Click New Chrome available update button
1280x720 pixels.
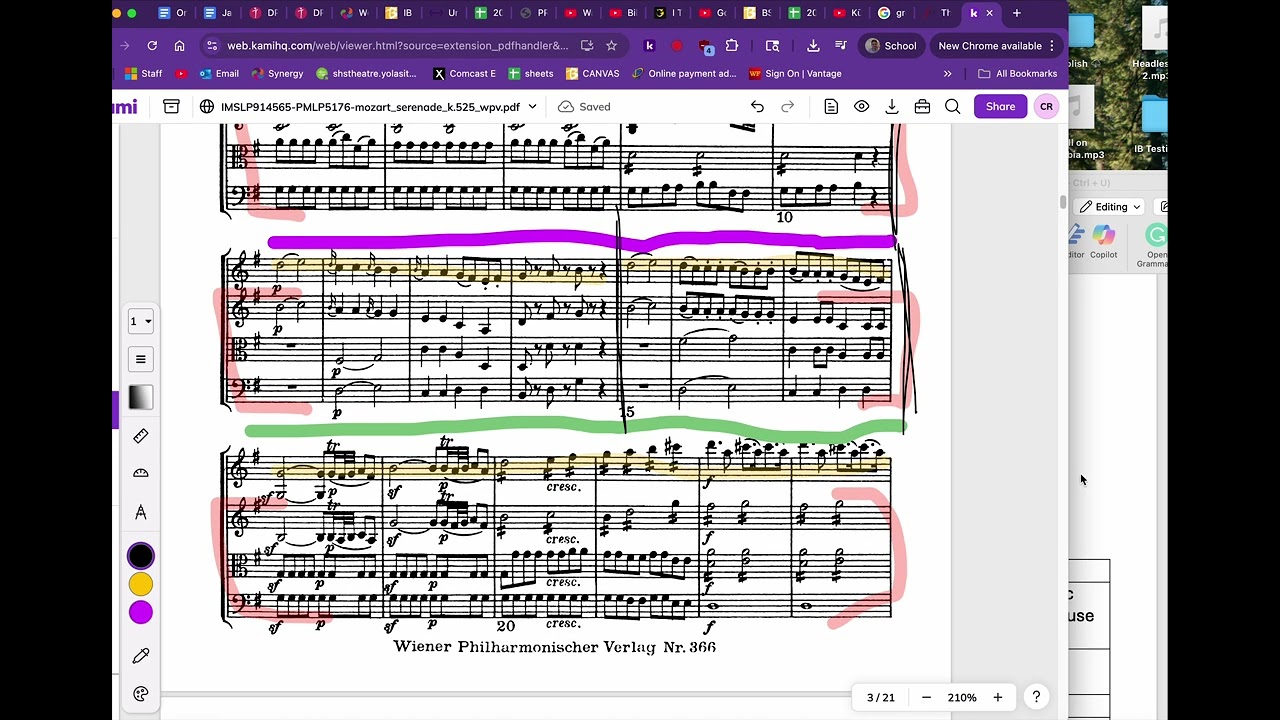click(995, 45)
